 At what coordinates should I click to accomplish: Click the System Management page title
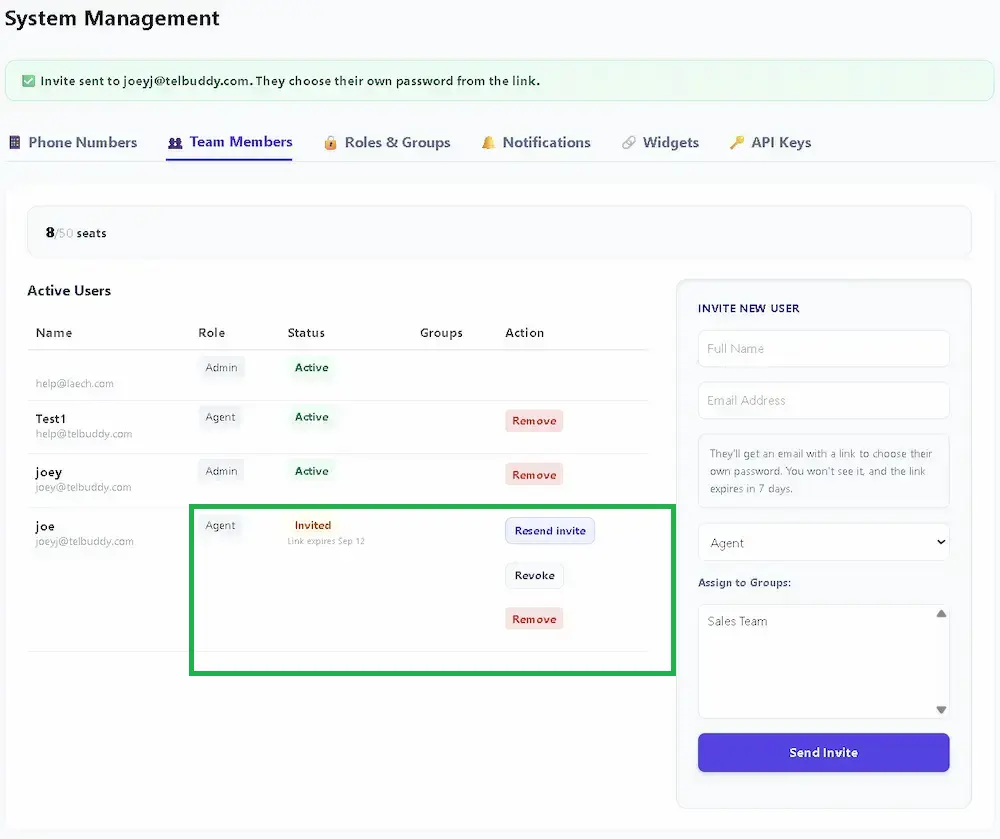pyautogui.click(x=112, y=18)
